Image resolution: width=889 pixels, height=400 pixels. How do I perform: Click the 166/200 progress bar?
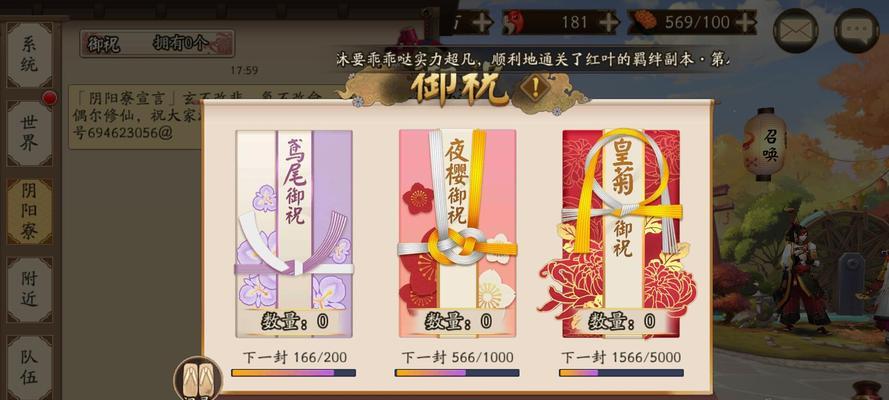294,373
